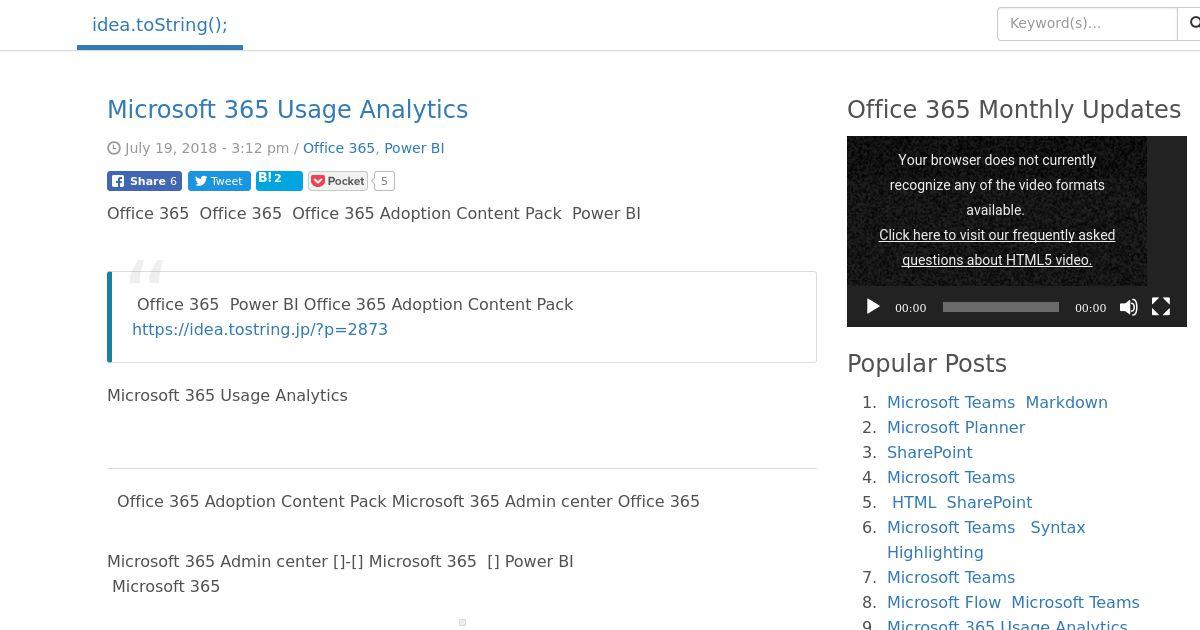Click the Popular Posts heading
Image resolution: width=1200 pixels, height=630 pixels.
927,363
